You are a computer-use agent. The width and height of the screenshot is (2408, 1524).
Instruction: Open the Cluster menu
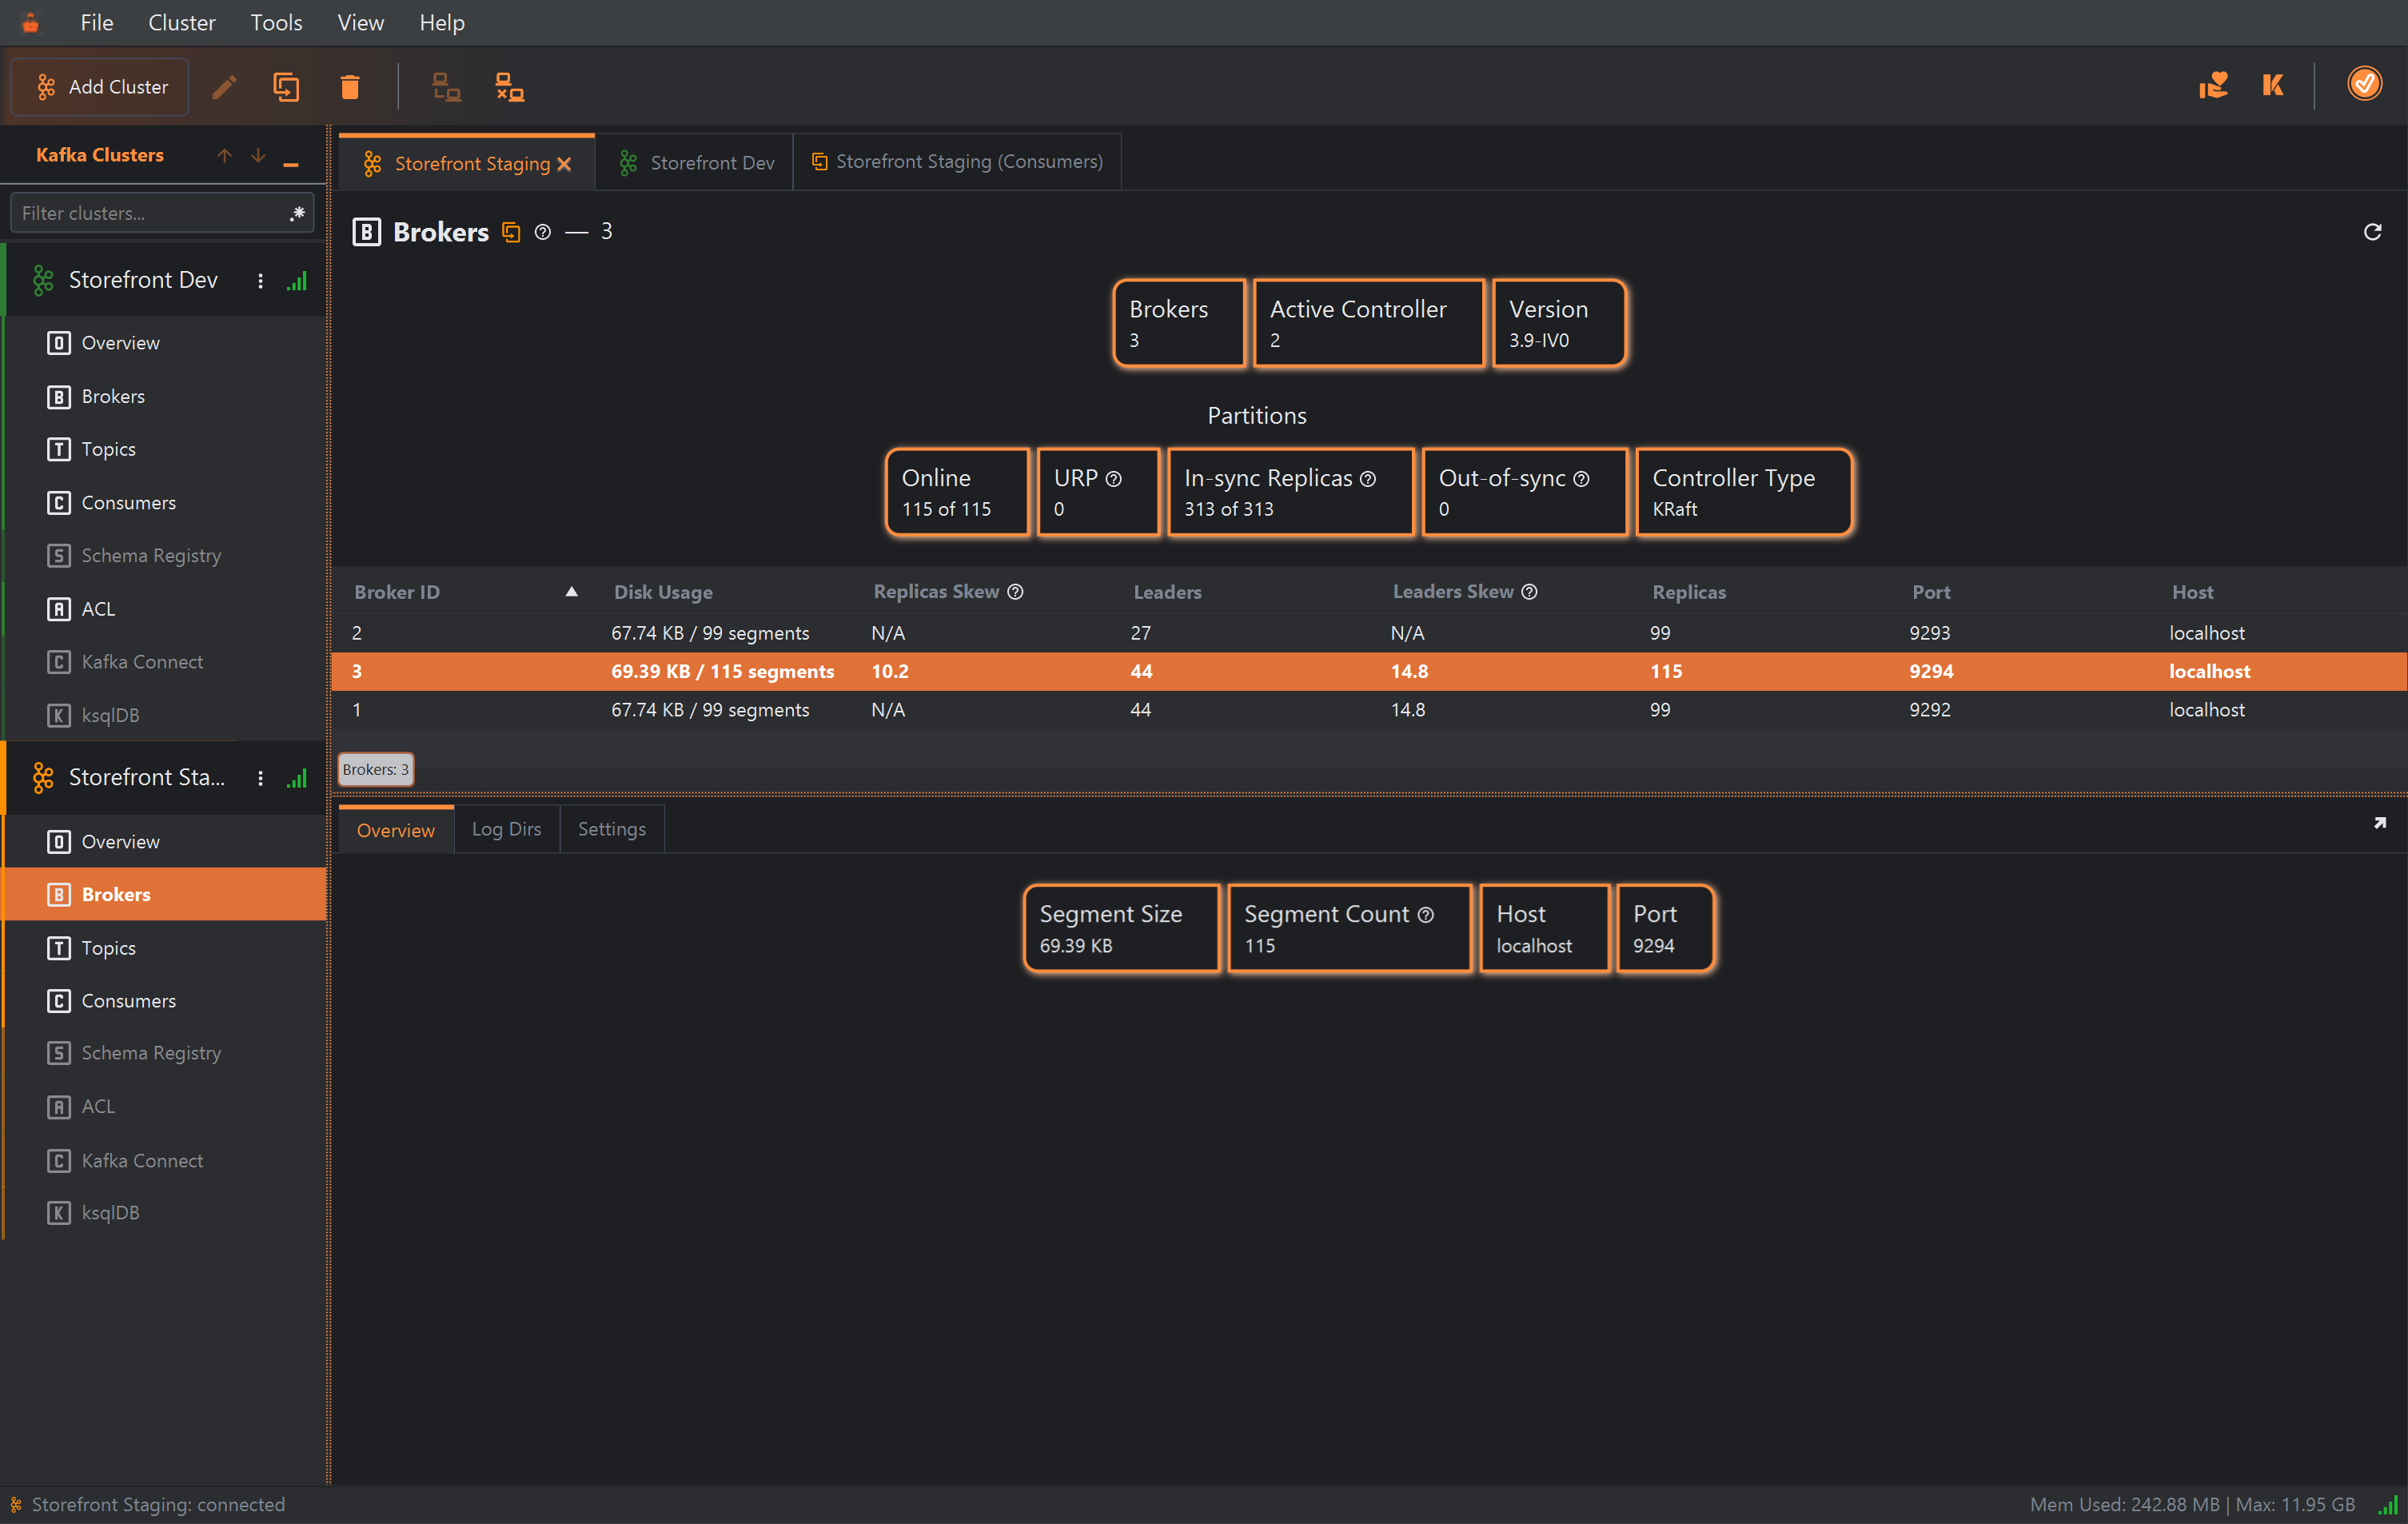(181, 22)
